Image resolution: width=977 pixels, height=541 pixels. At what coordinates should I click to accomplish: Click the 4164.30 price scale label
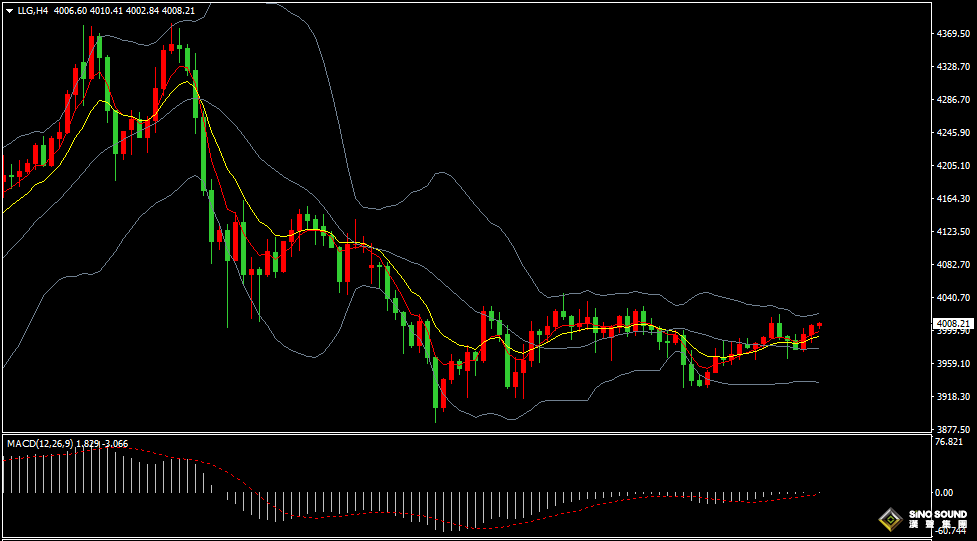pos(953,199)
